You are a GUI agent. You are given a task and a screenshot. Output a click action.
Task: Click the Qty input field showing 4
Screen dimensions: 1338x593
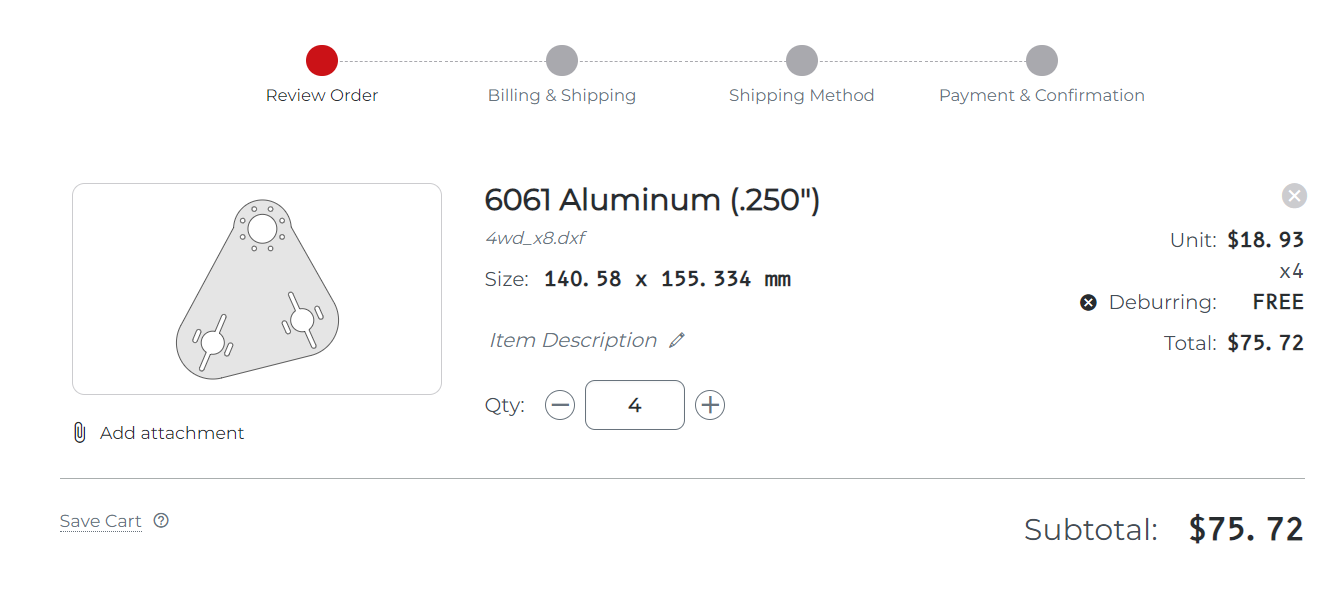click(635, 405)
